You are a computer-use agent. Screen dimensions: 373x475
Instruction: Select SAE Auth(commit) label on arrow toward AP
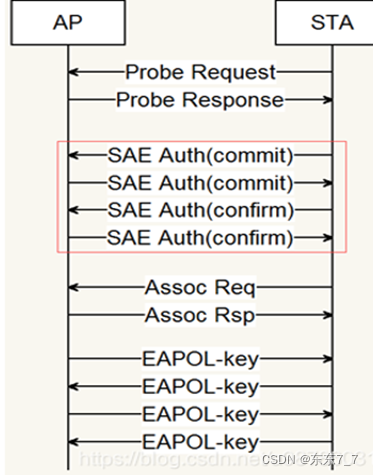[200, 155]
